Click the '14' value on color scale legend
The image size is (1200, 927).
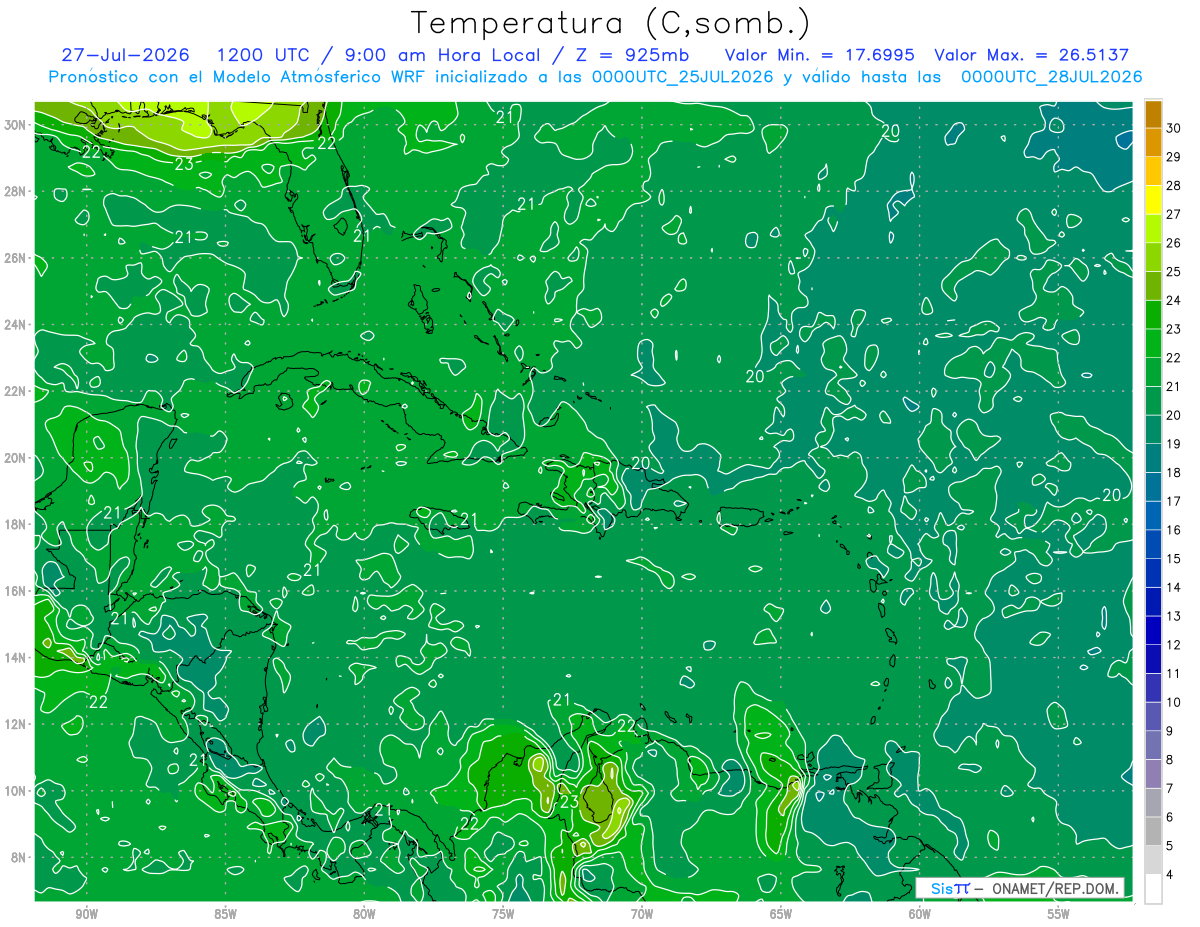pos(1174,588)
